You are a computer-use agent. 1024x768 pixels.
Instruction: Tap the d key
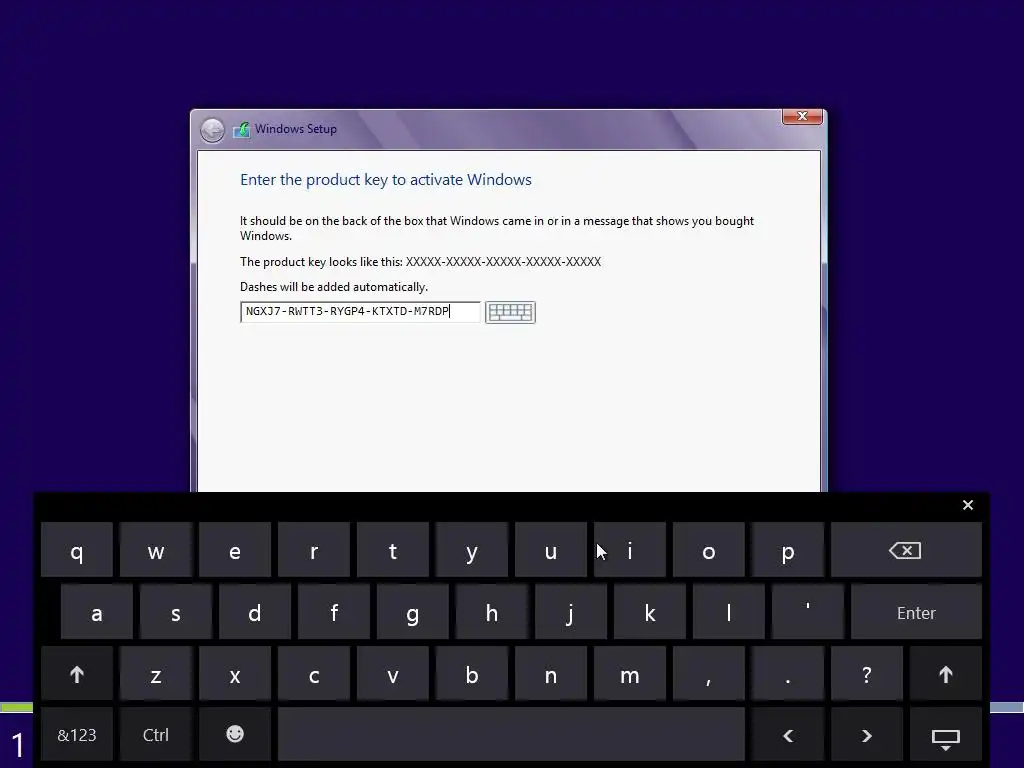coord(255,612)
